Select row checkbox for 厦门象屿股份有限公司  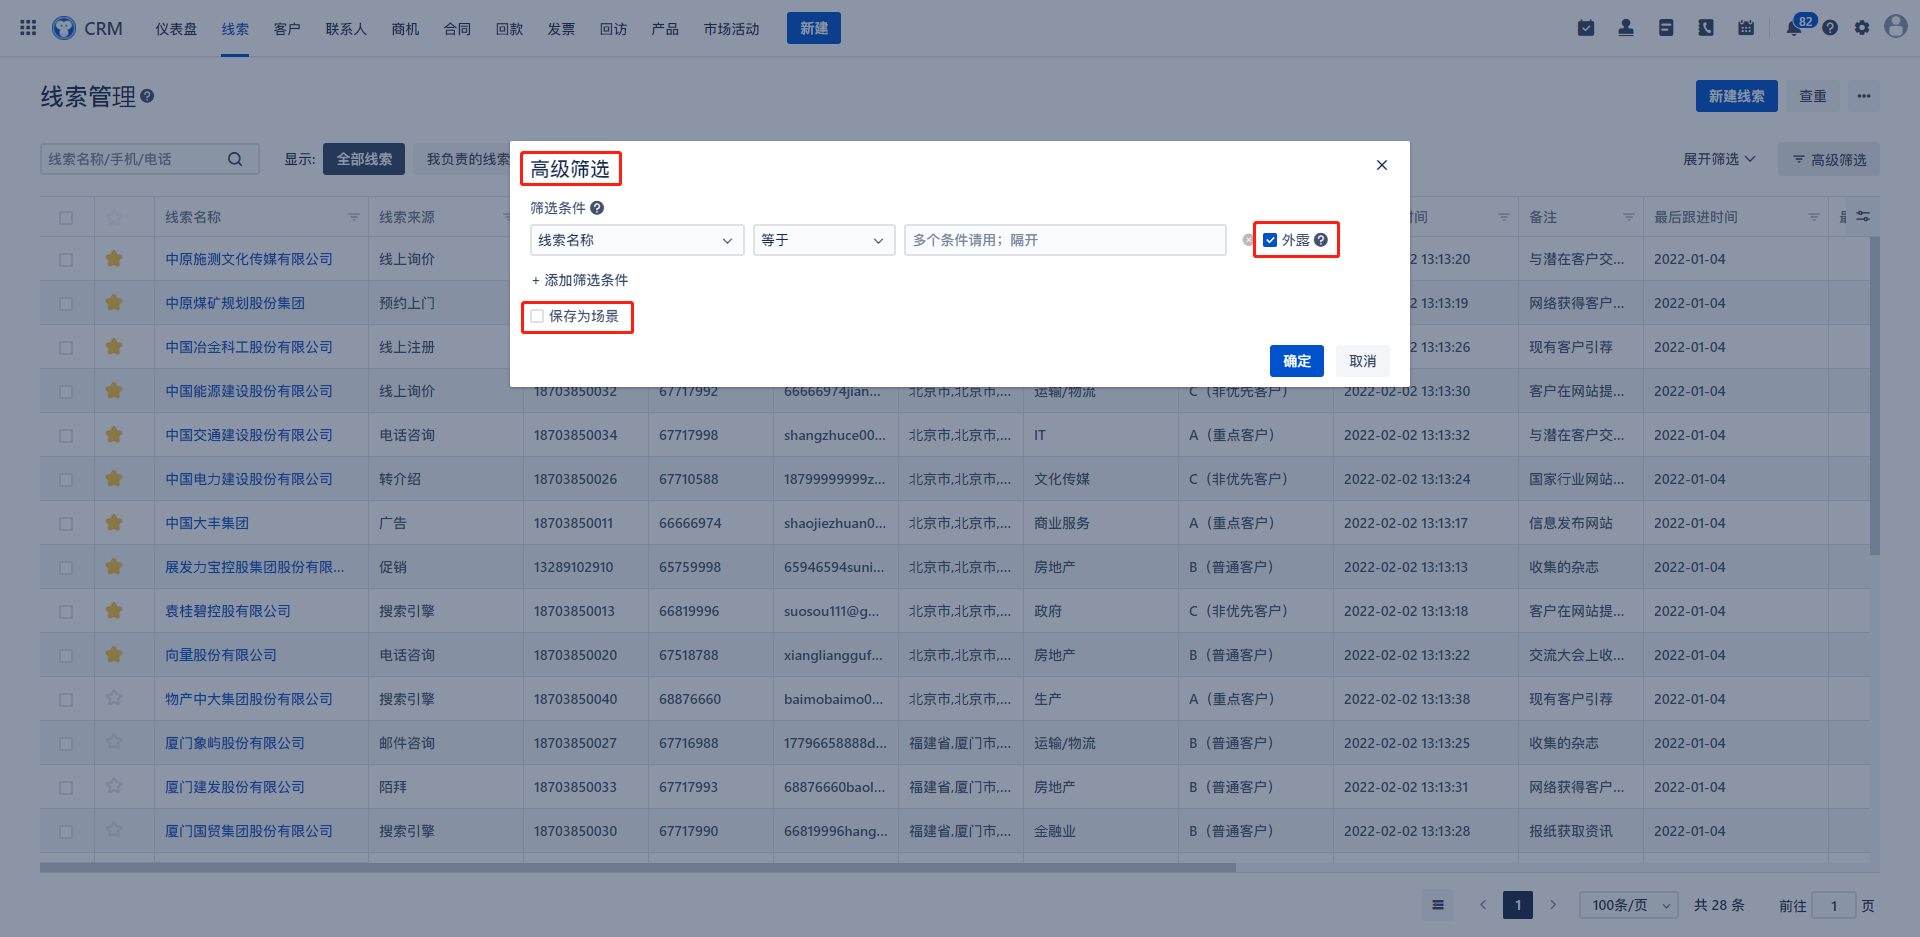point(66,743)
